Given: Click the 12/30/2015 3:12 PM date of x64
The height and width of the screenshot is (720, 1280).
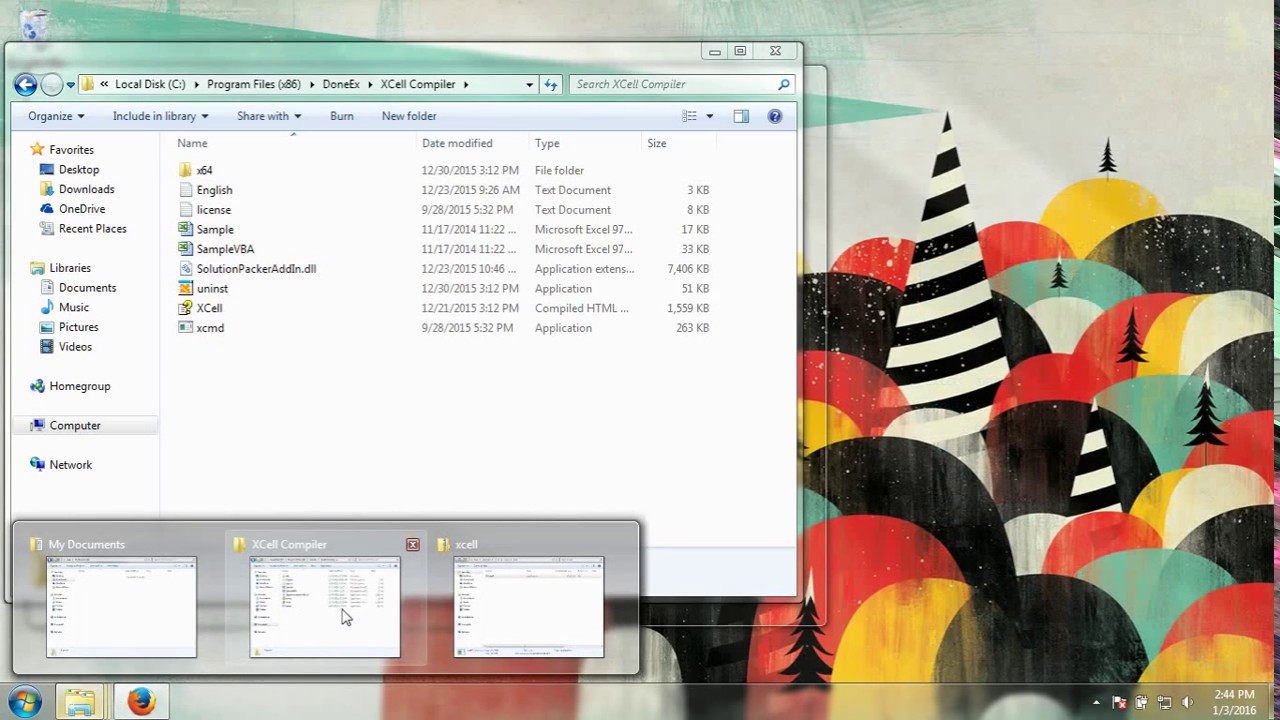Looking at the screenshot, I should [x=470, y=171].
